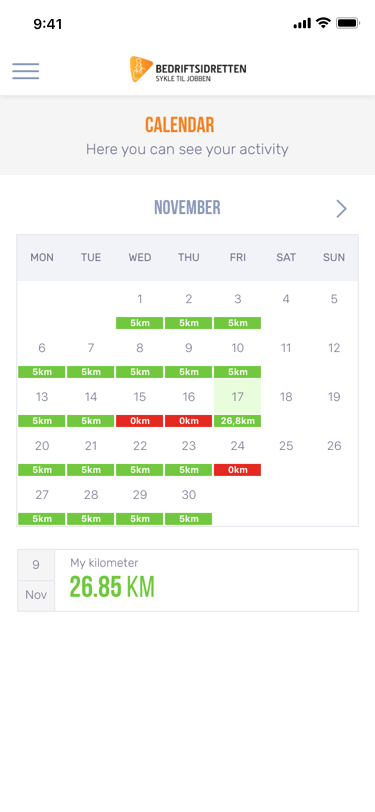Tap the 26,8km badge on Friday
This screenshot has height=812, width=375.
[238, 421]
